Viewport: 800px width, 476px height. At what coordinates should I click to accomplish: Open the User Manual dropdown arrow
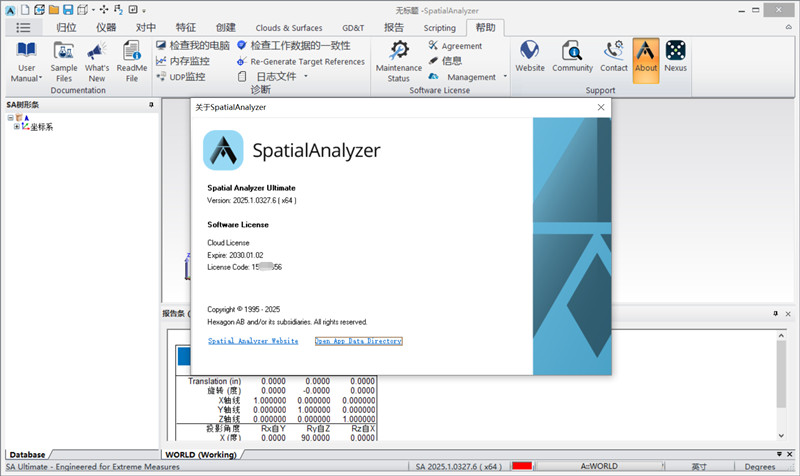click(41, 79)
